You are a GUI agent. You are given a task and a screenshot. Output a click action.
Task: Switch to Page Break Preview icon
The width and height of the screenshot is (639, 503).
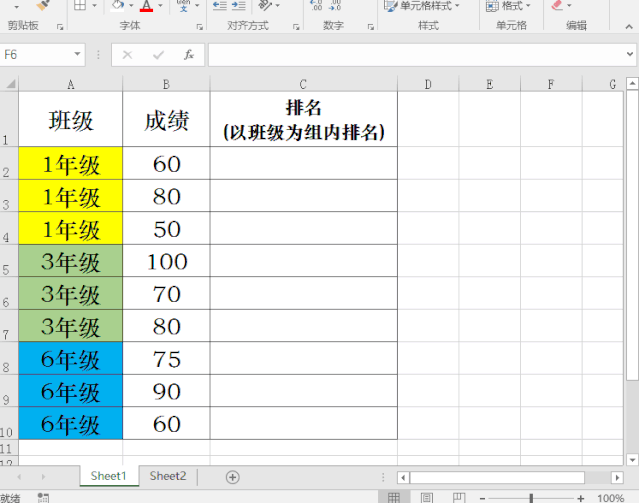point(459,498)
